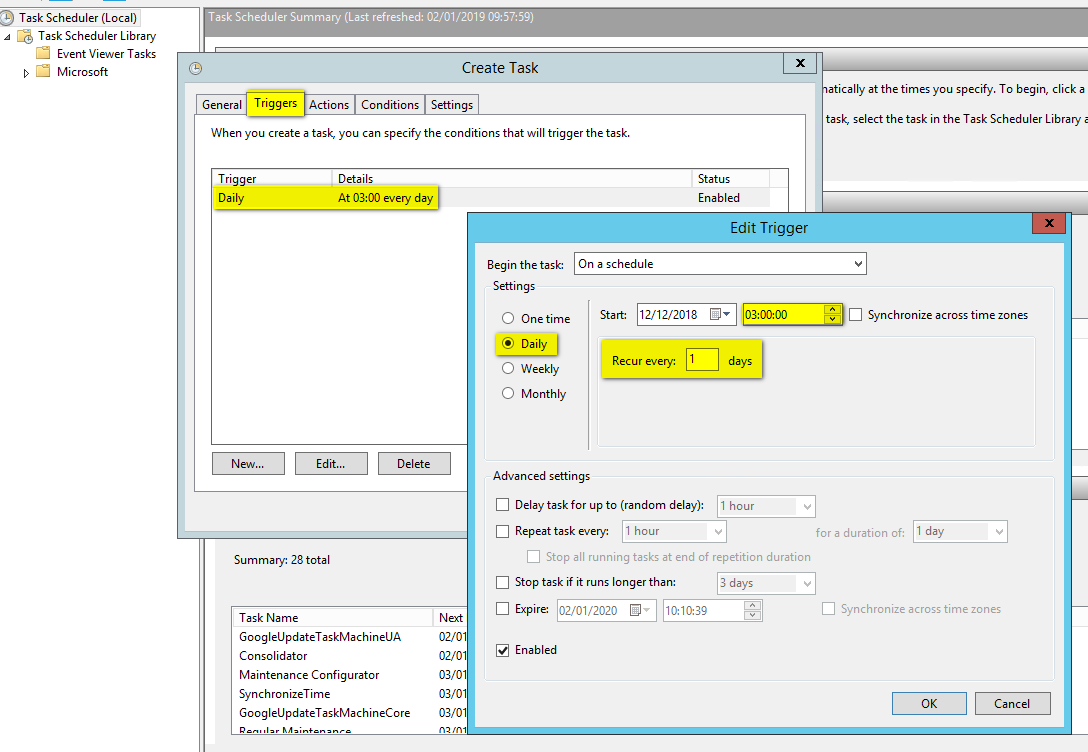1088x752 pixels.
Task: Close the Edit Trigger dialog
Action: tap(1048, 225)
